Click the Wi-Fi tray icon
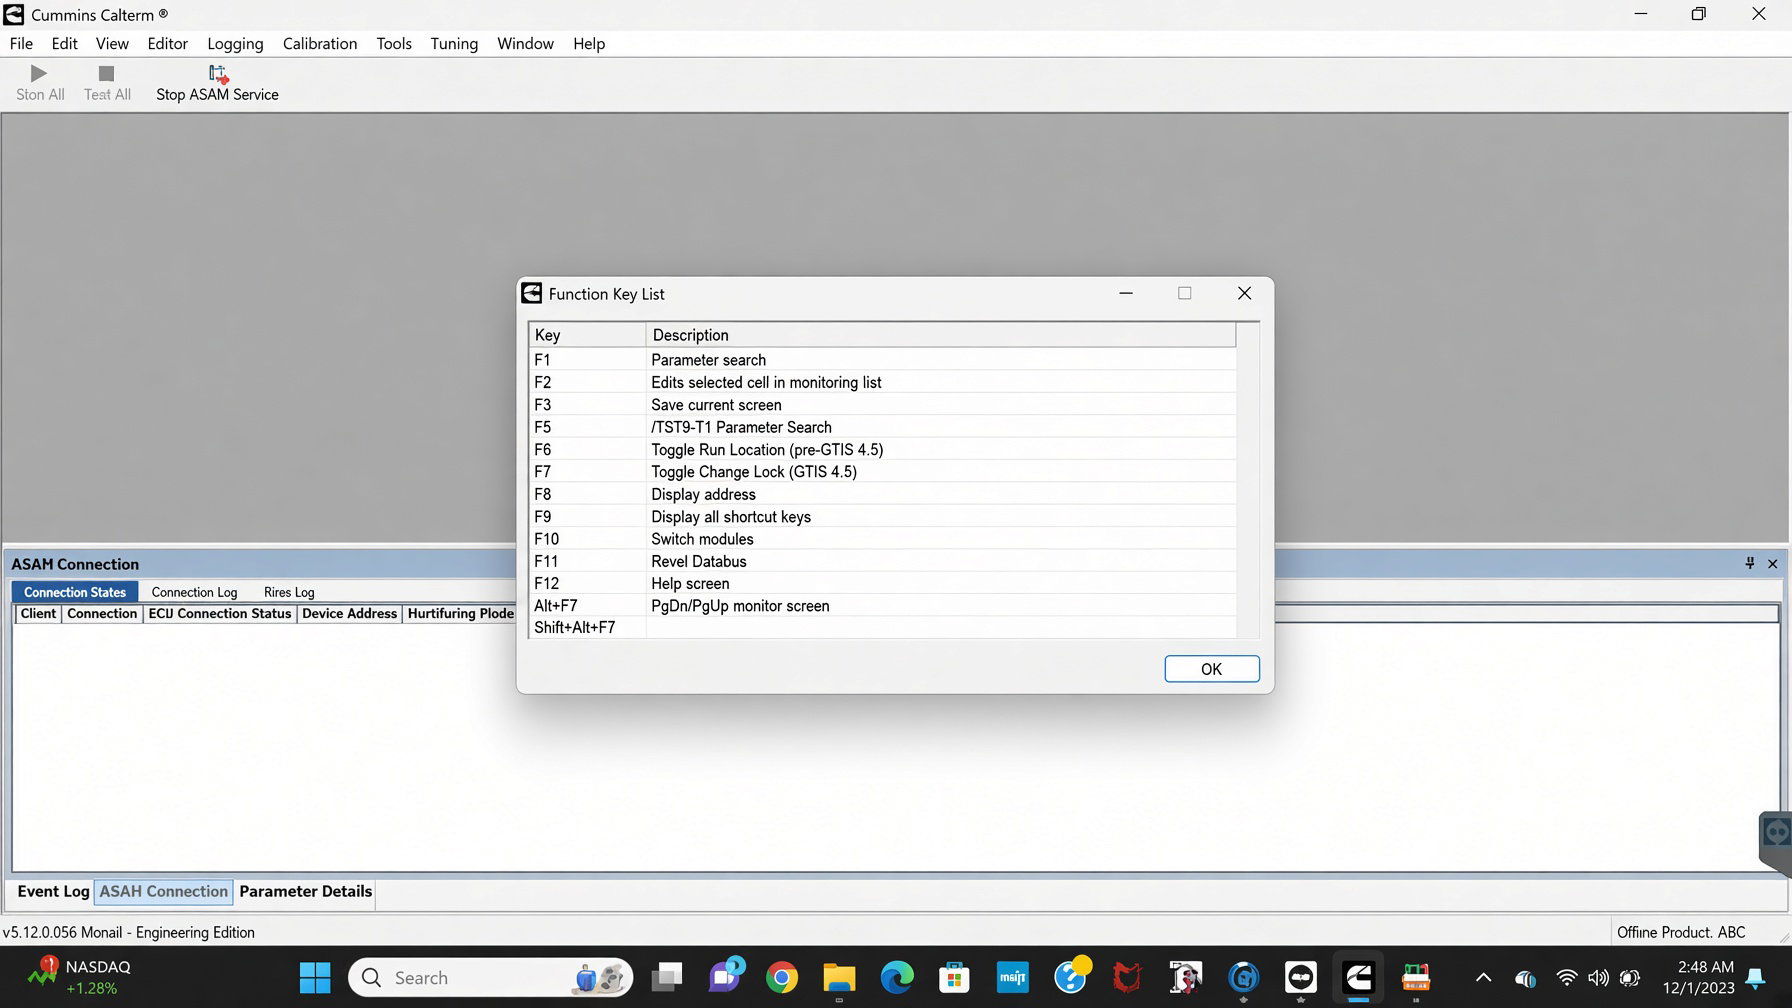Viewport: 1792px width, 1008px height. (x=1567, y=978)
